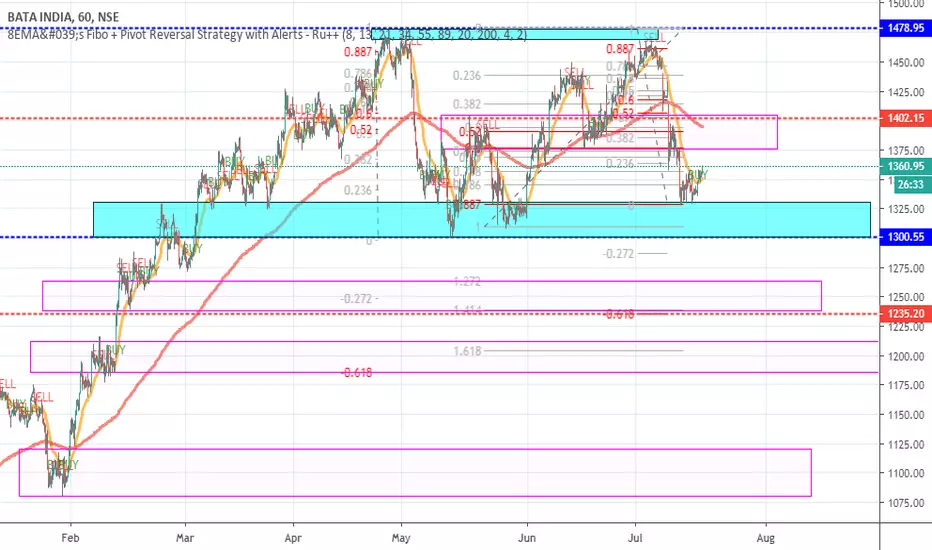Select the lowest magenta rectangle near 1100.00
Image resolution: width=932 pixels, height=550 pixels.
(x=415, y=473)
